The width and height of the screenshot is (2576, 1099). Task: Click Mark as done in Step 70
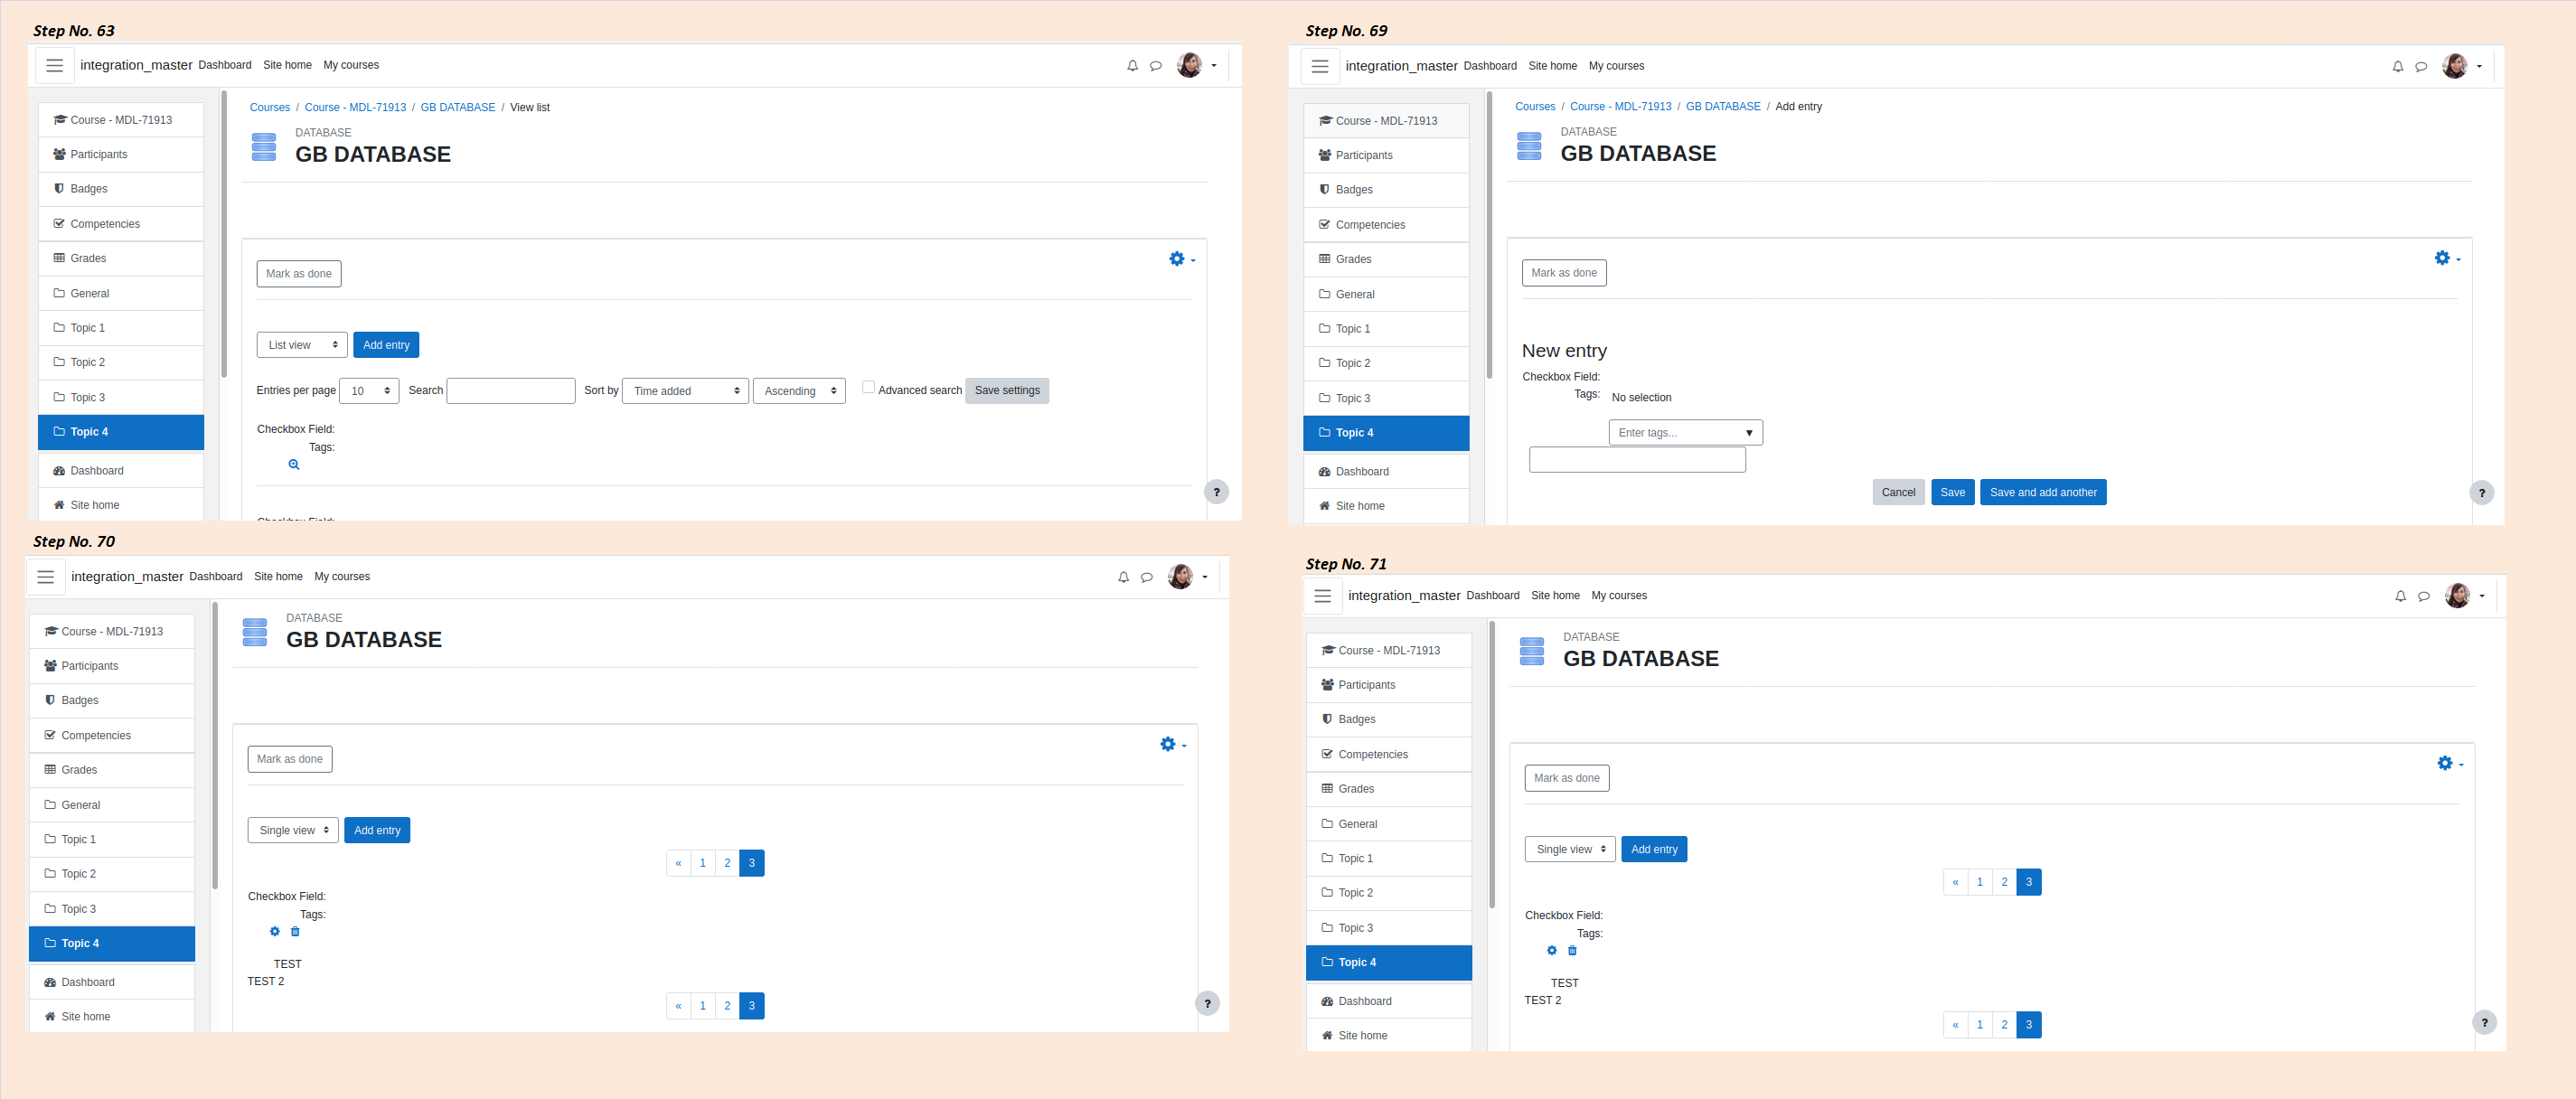[290, 760]
